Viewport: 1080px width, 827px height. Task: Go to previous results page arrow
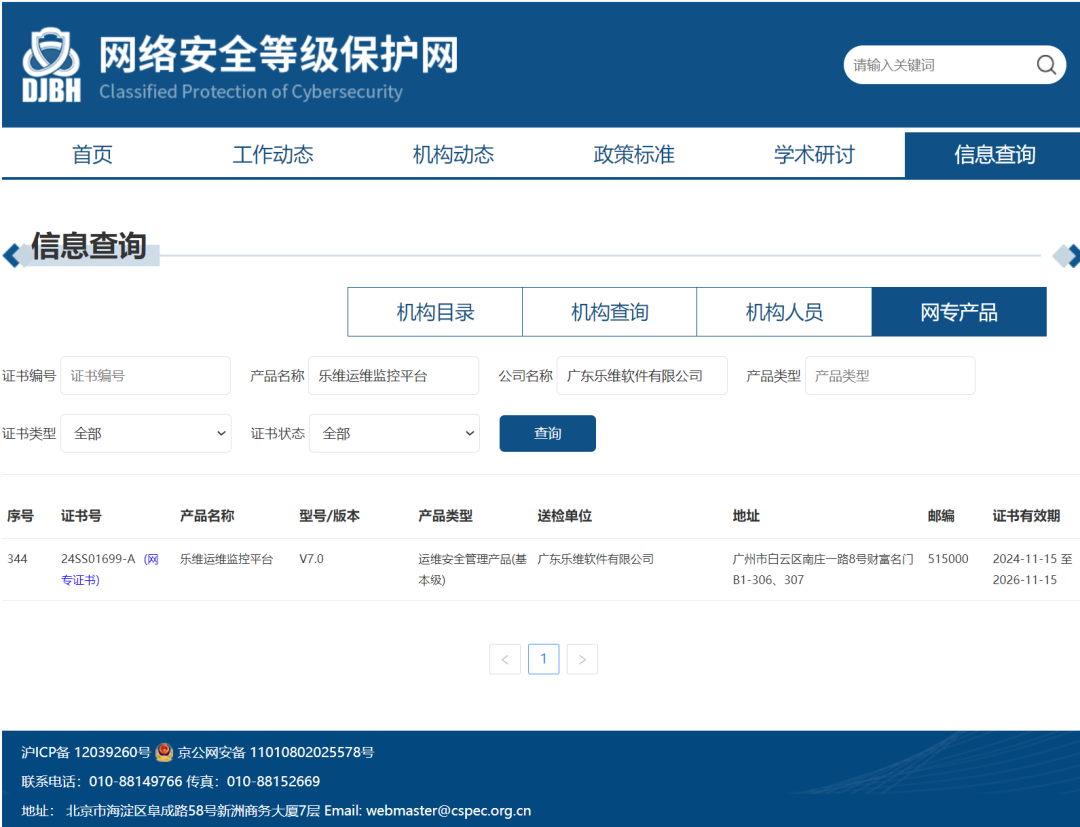tap(505, 659)
